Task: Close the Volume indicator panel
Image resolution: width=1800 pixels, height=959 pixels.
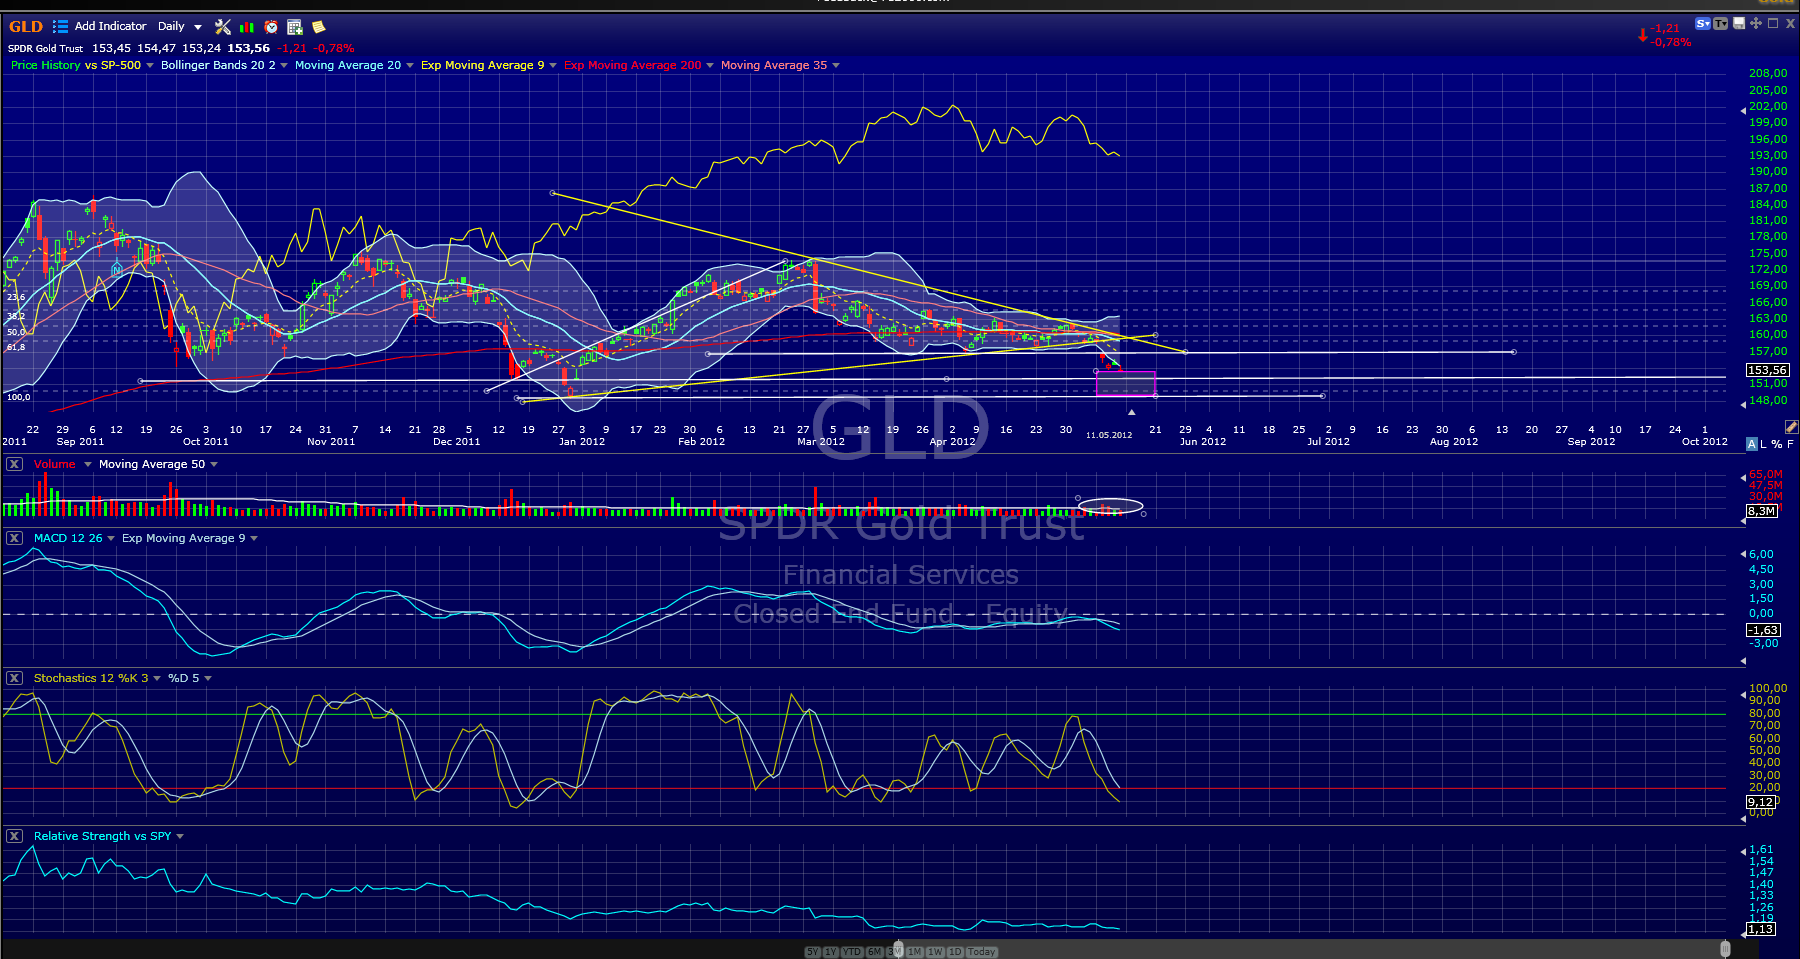Action: pyautogui.click(x=14, y=464)
